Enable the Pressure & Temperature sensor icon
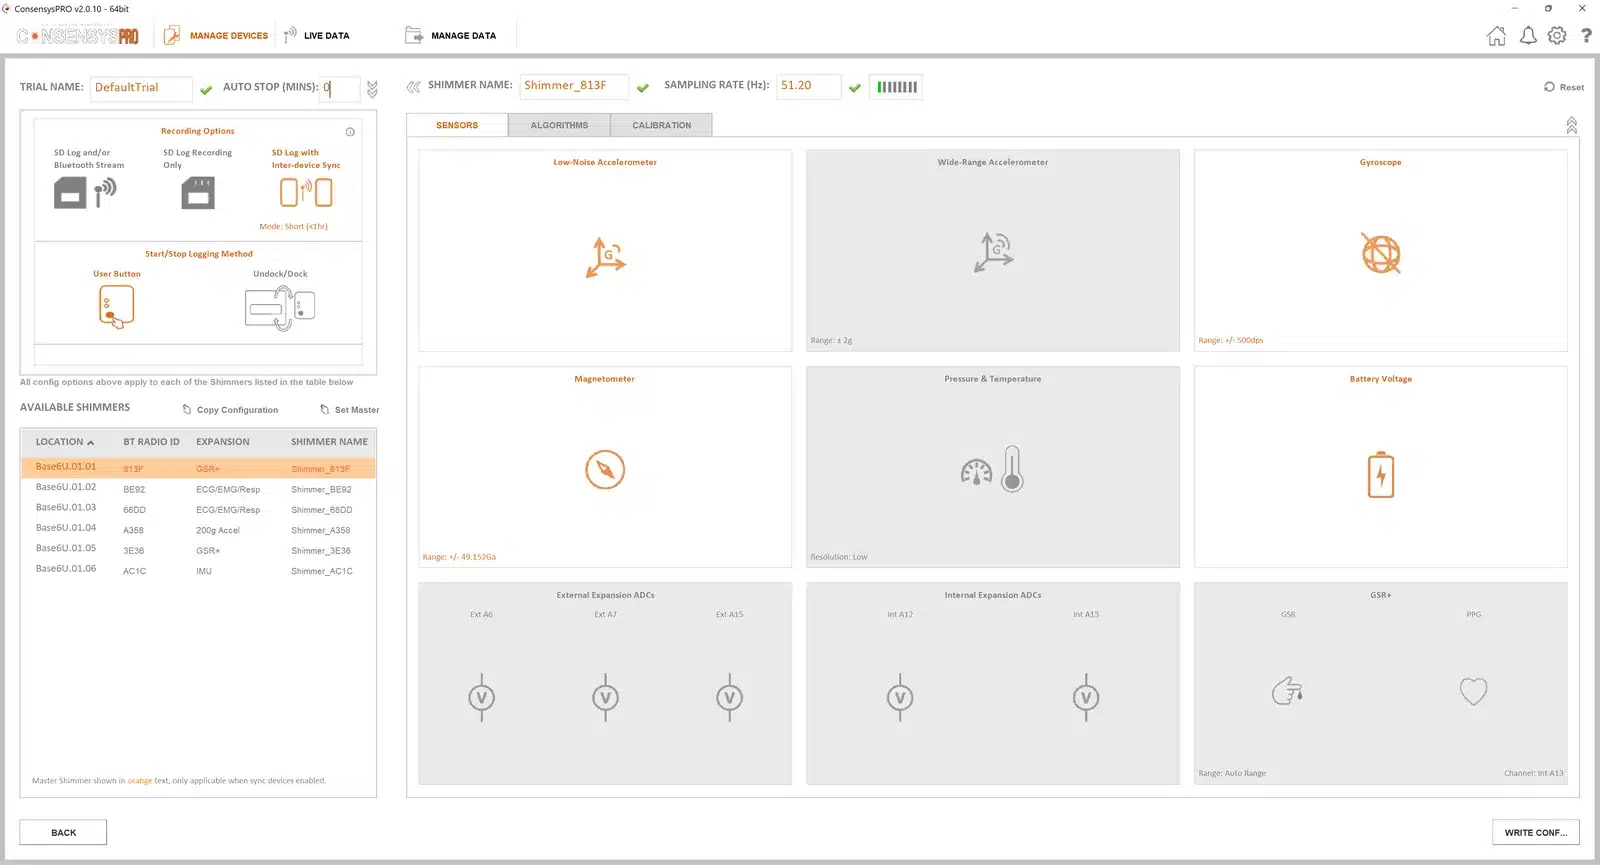The height and width of the screenshot is (865, 1600). click(x=993, y=469)
